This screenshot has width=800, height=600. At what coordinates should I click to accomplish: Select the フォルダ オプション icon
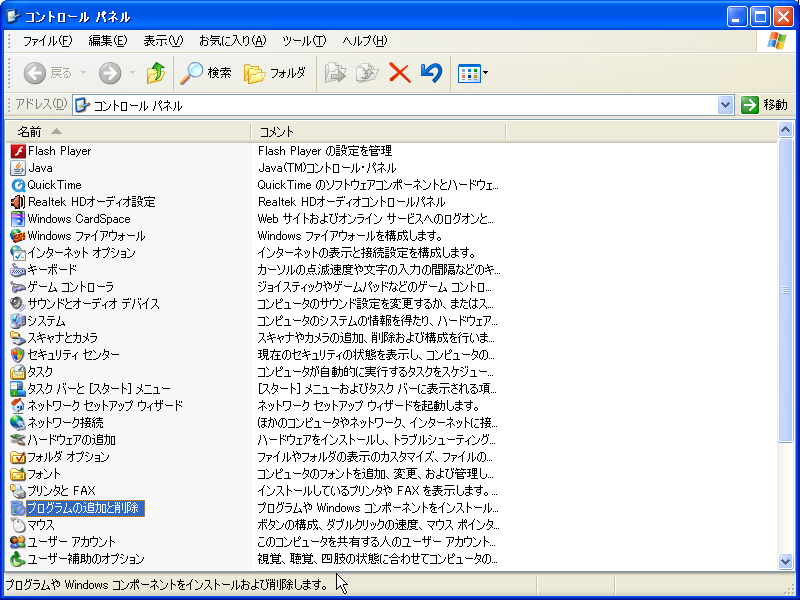pyautogui.click(x=18, y=457)
